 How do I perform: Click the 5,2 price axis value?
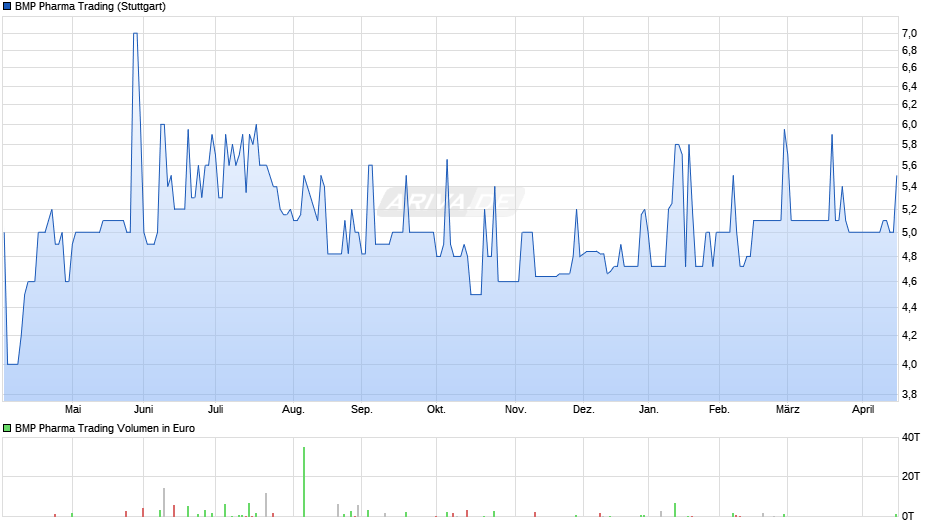click(x=909, y=210)
